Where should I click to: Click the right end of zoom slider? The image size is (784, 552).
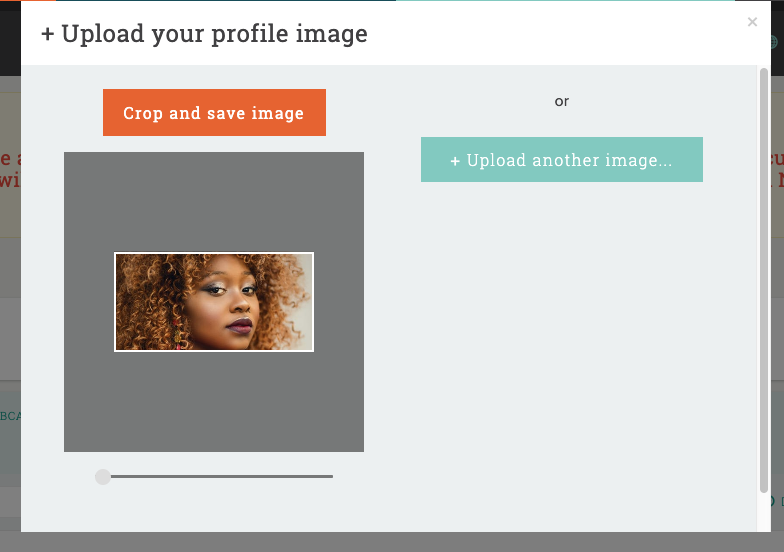point(330,477)
